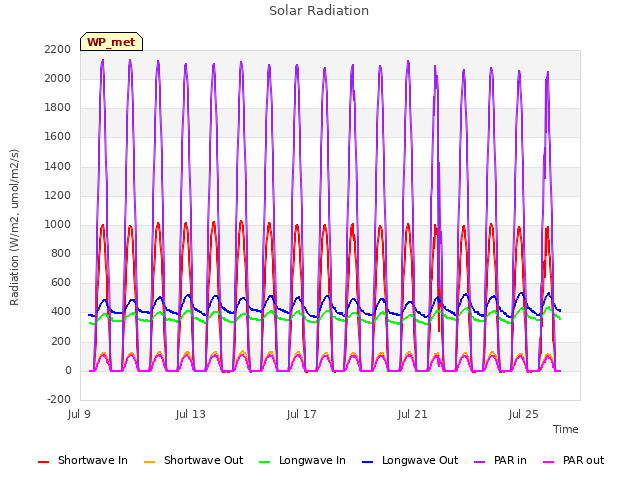Click the Jul 17 x-axis label
This screenshot has width=640, height=480.
[x=302, y=414]
